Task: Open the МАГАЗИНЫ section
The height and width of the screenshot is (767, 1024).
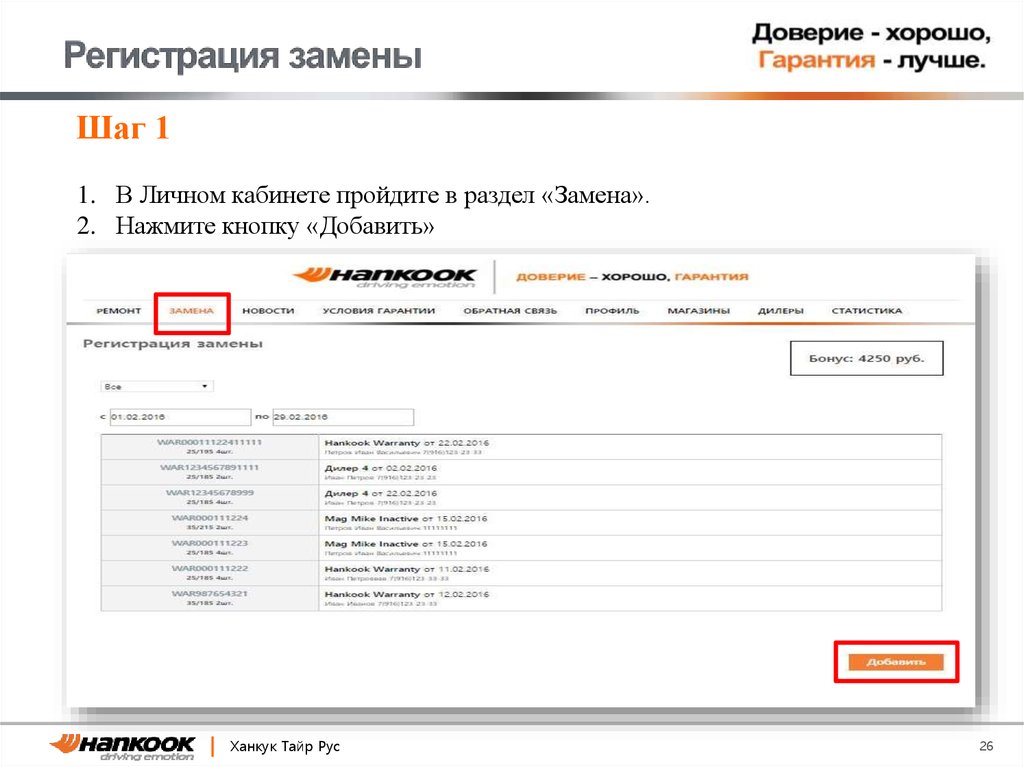Action: (x=699, y=312)
